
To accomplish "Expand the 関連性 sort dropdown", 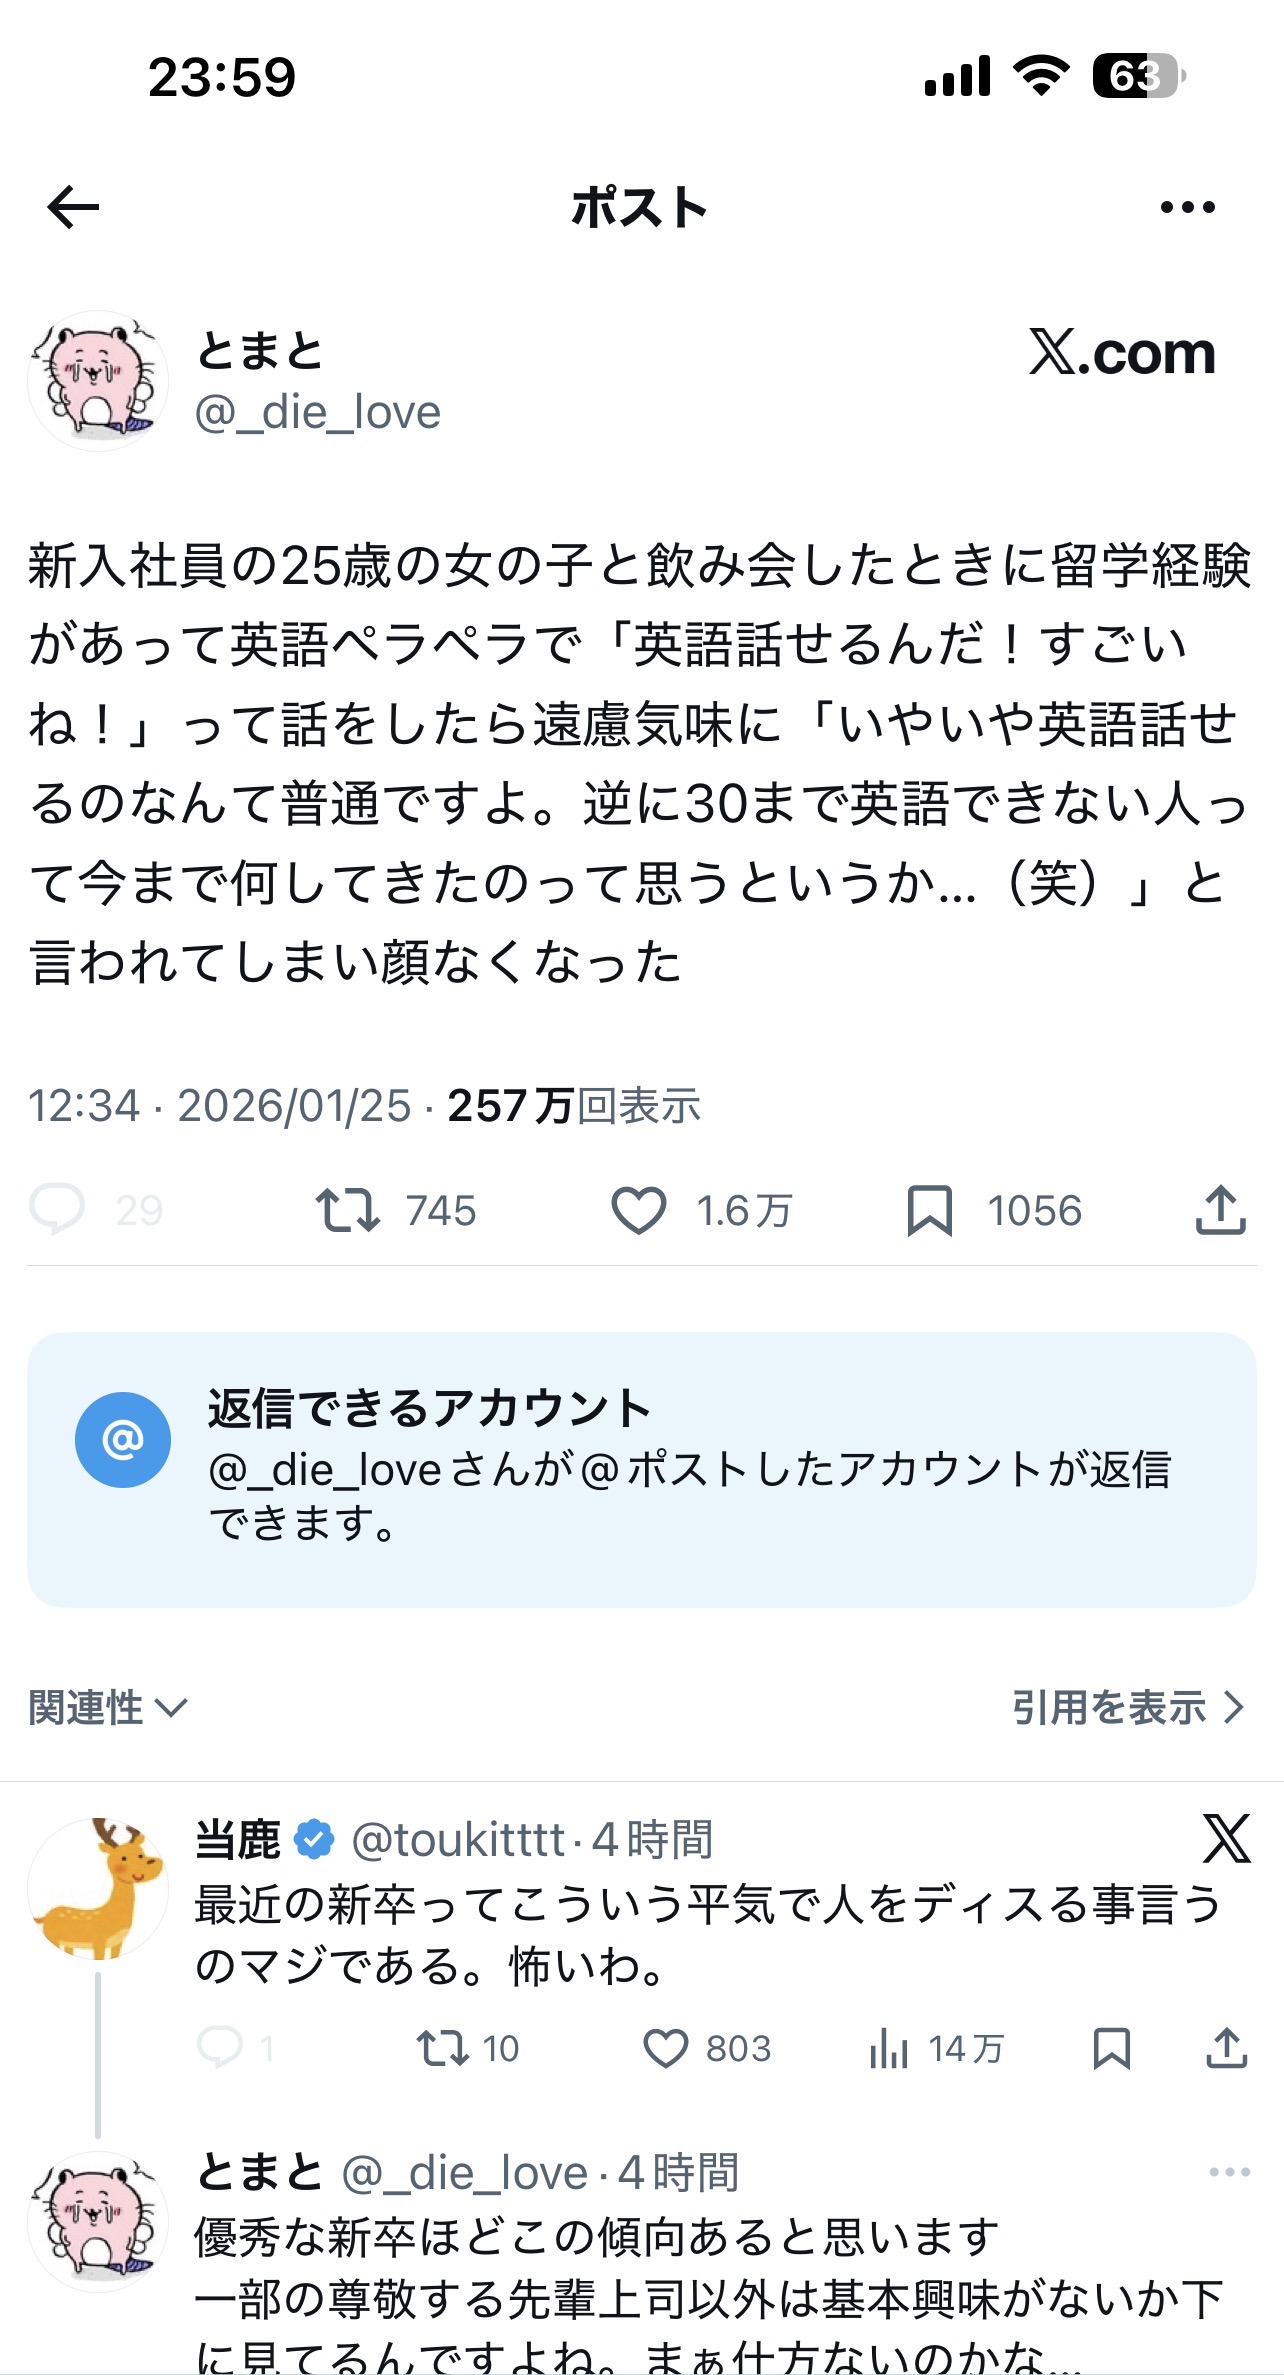I will point(107,1707).
